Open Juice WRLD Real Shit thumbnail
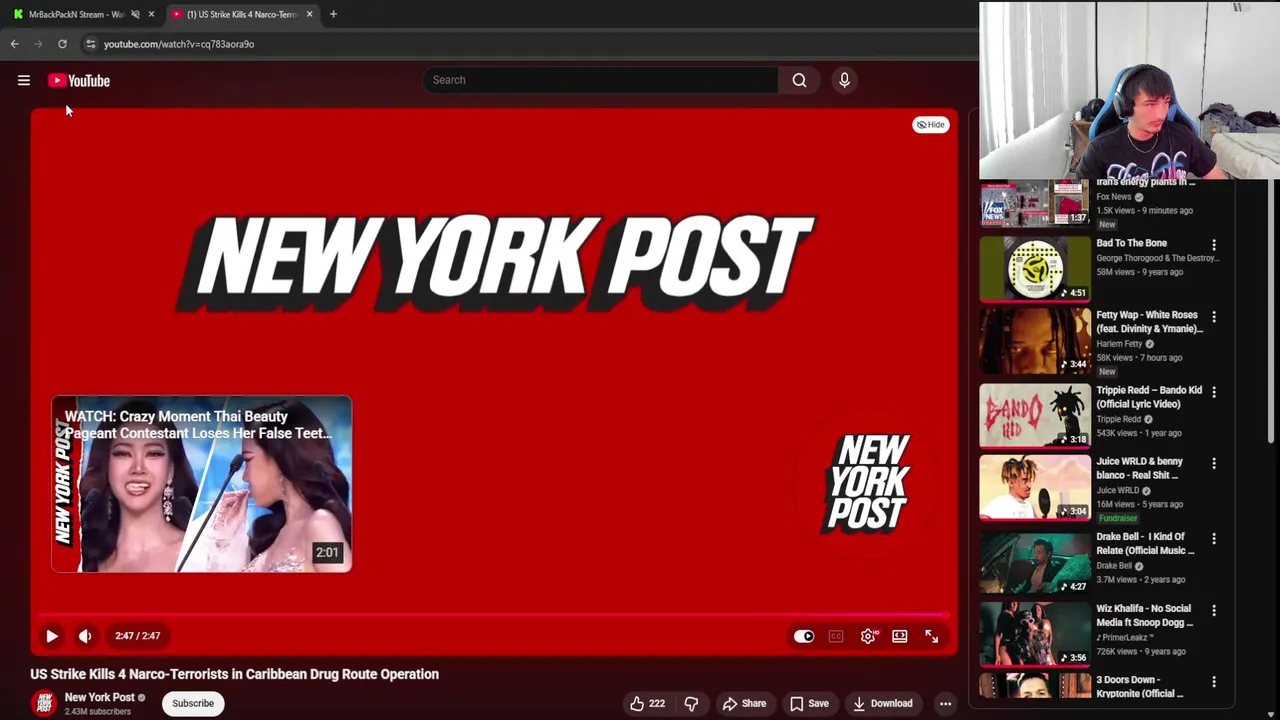The width and height of the screenshot is (1280, 720). [1035, 487]
